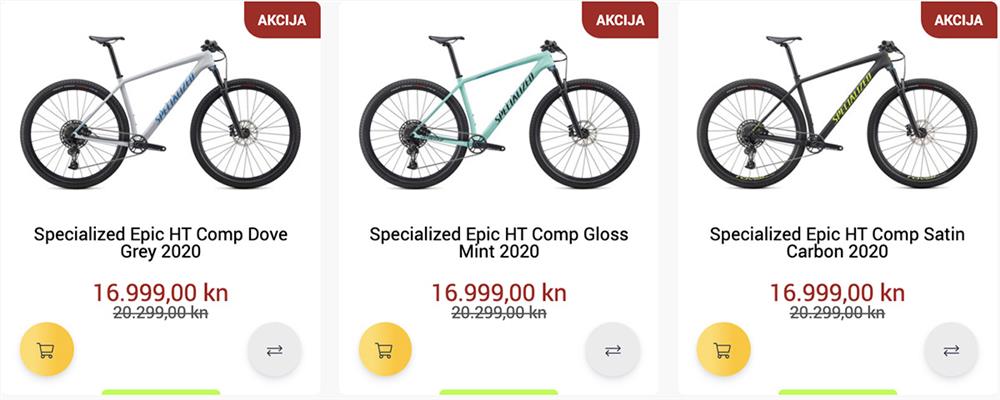The width and height of the screenshot is (1000, 400).
Task: Click AKCIJA badge on Gloss Mint bike
Action: click(621, 20)
